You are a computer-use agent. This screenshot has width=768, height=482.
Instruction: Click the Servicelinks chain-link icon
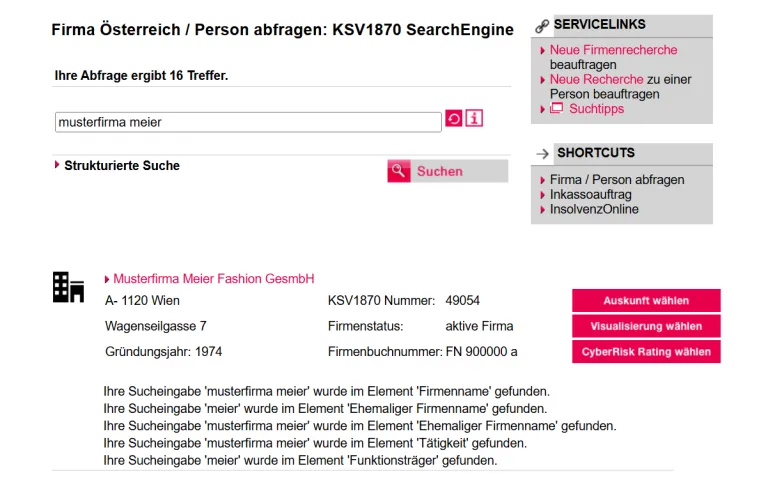pos(543,26)
